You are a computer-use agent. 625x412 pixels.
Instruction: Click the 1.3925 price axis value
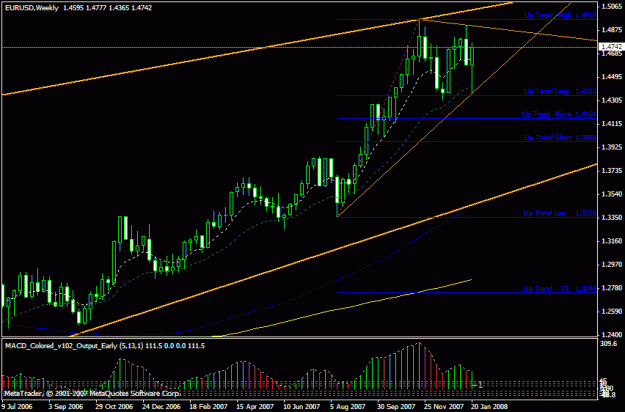pyautogui.click(x=612, y=147)
